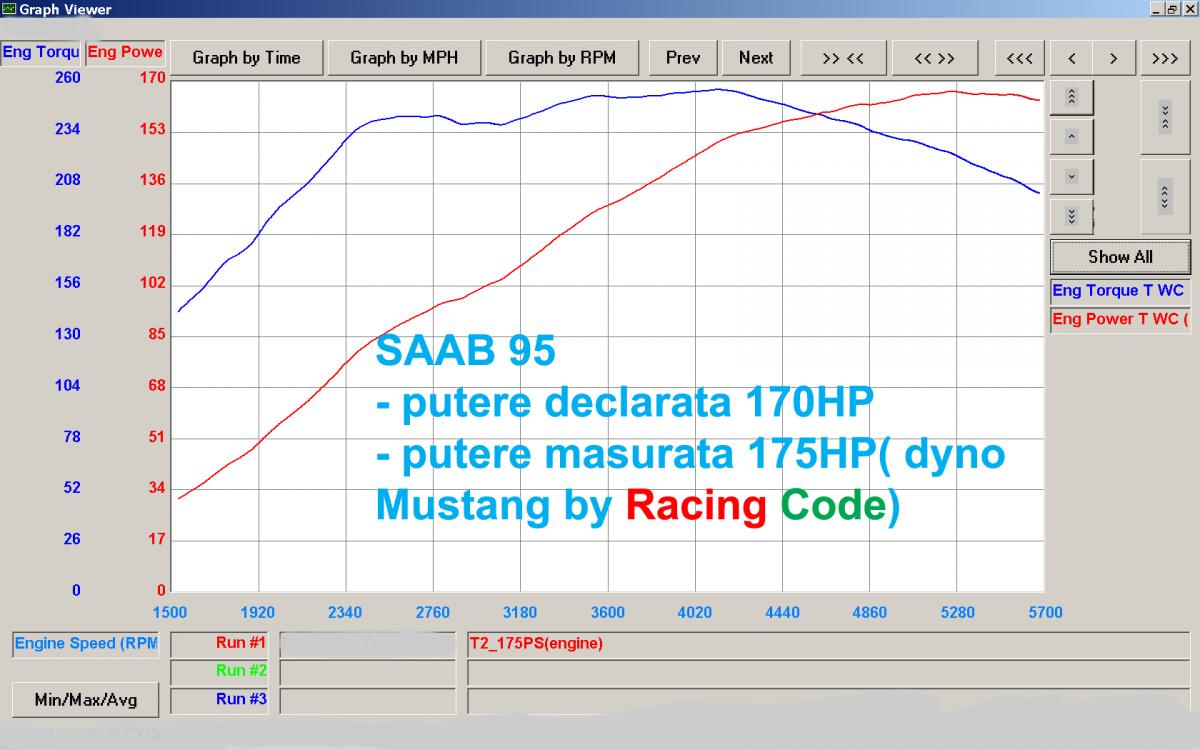Switch the graph to Graph by MPH
This screenshot has height=750, width=1200.
pos(404,58)
